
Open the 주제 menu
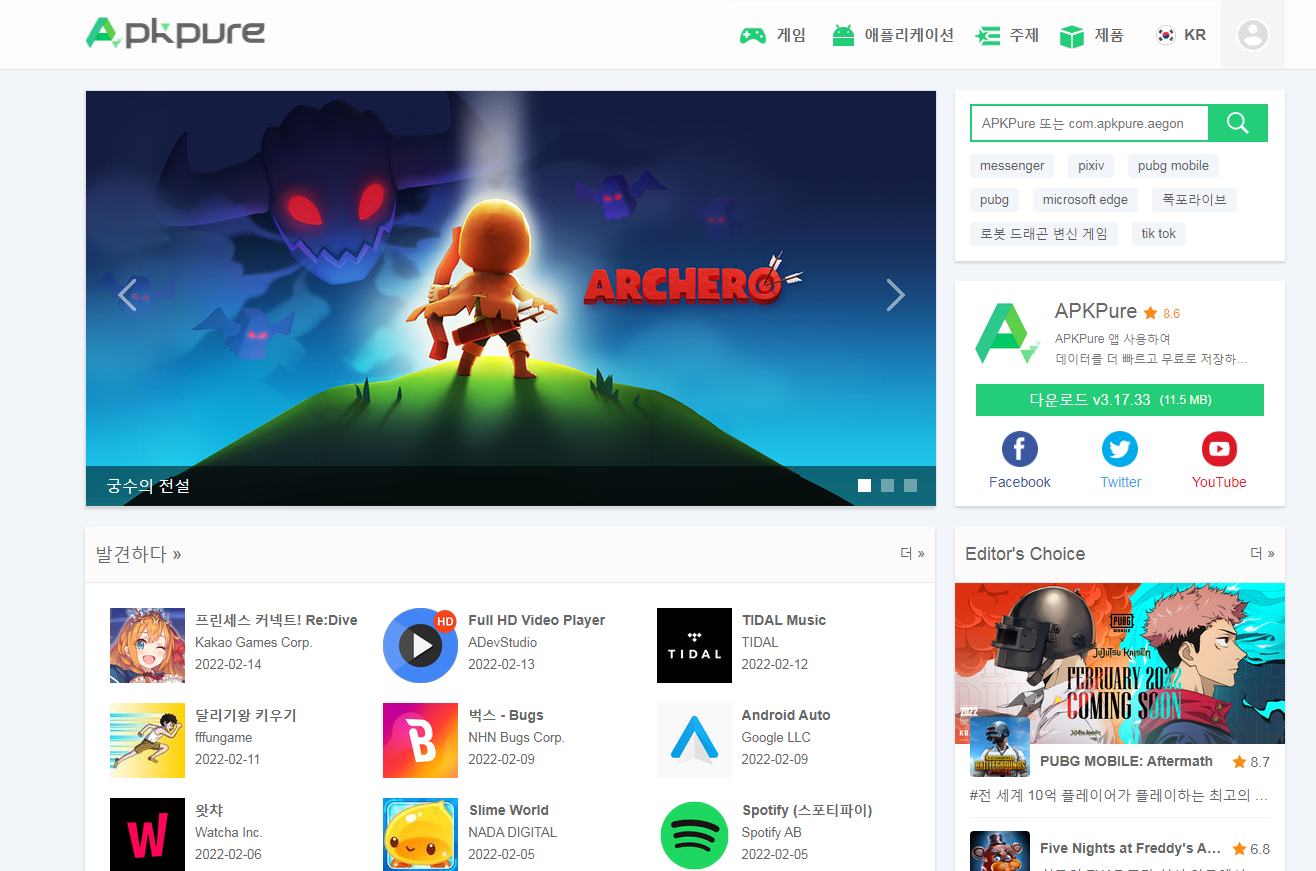point(1024,35)
